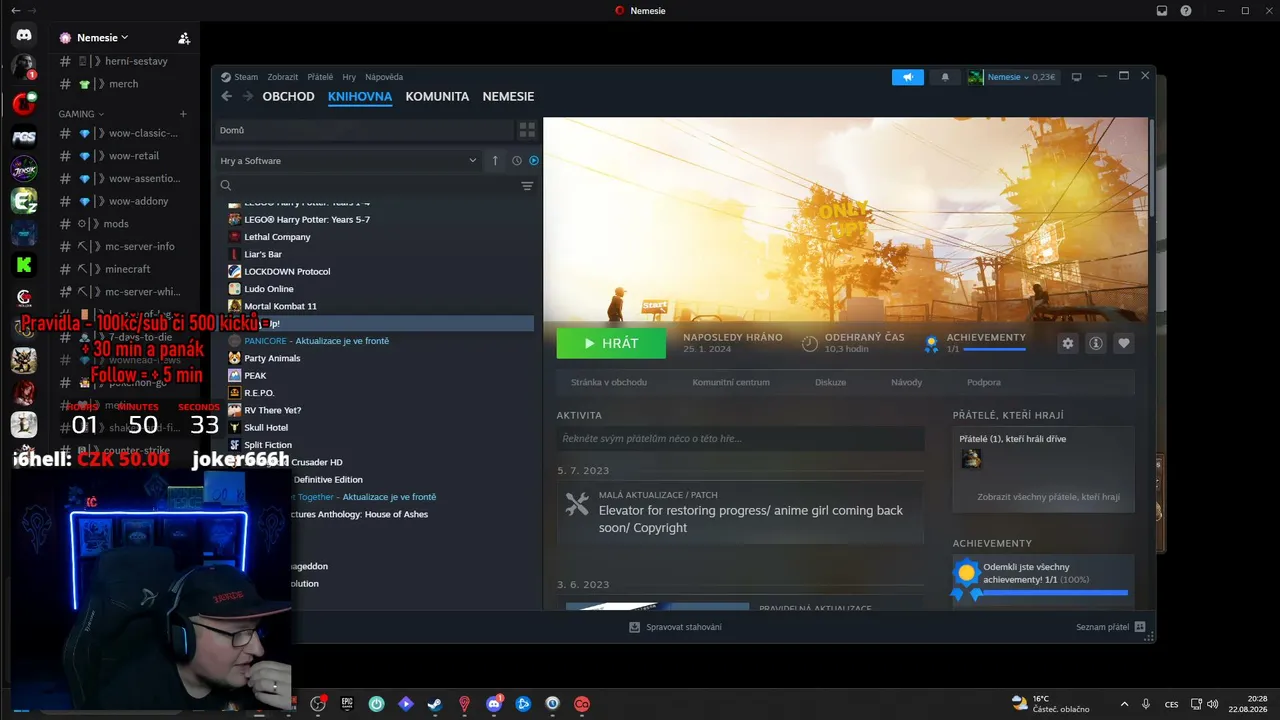Open the Steam menu
Viewport: 1280px width, 720px height.
246,77
